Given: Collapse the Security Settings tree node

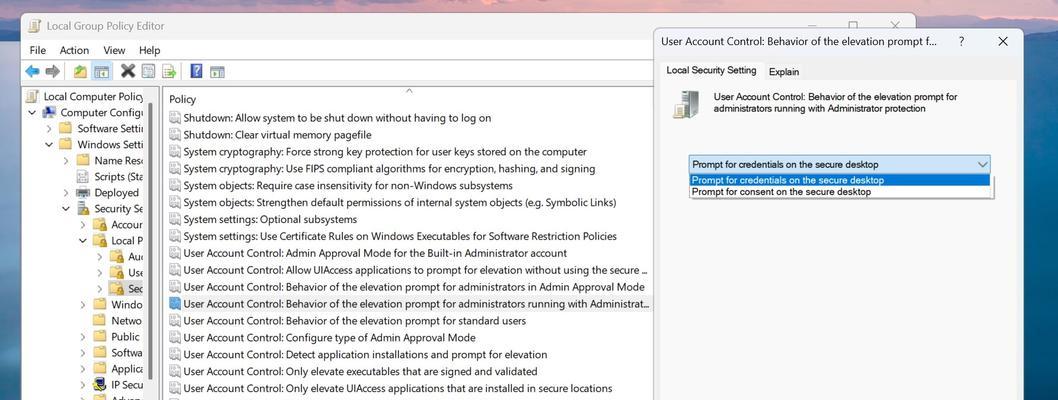Looking at the screenshot, I should tap(66, 208).
